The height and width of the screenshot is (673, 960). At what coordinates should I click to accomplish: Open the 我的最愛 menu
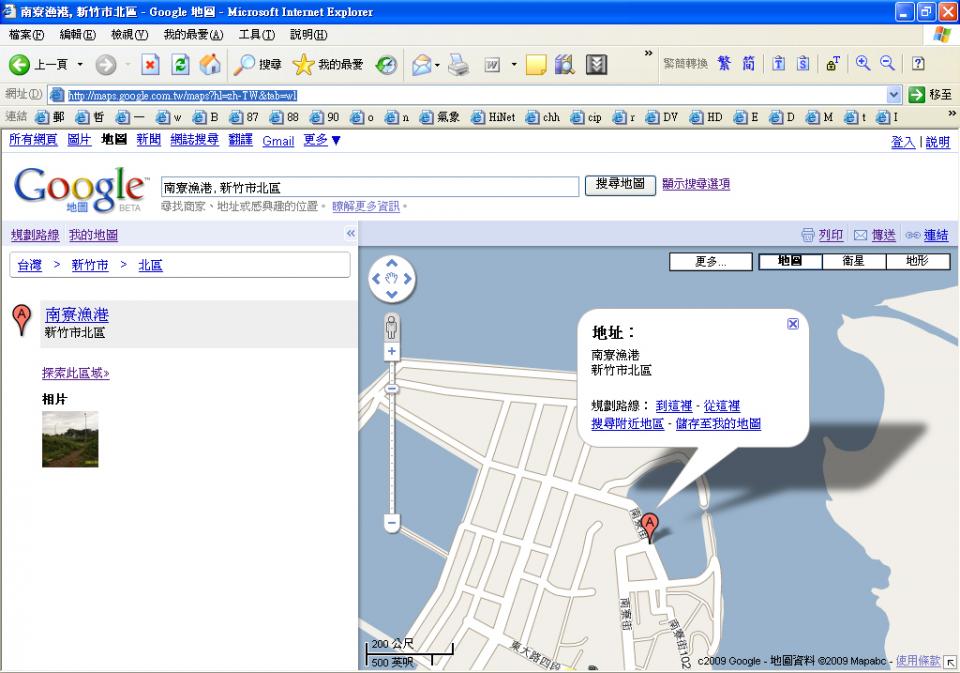pyautogui.click(x=193, y=35)
